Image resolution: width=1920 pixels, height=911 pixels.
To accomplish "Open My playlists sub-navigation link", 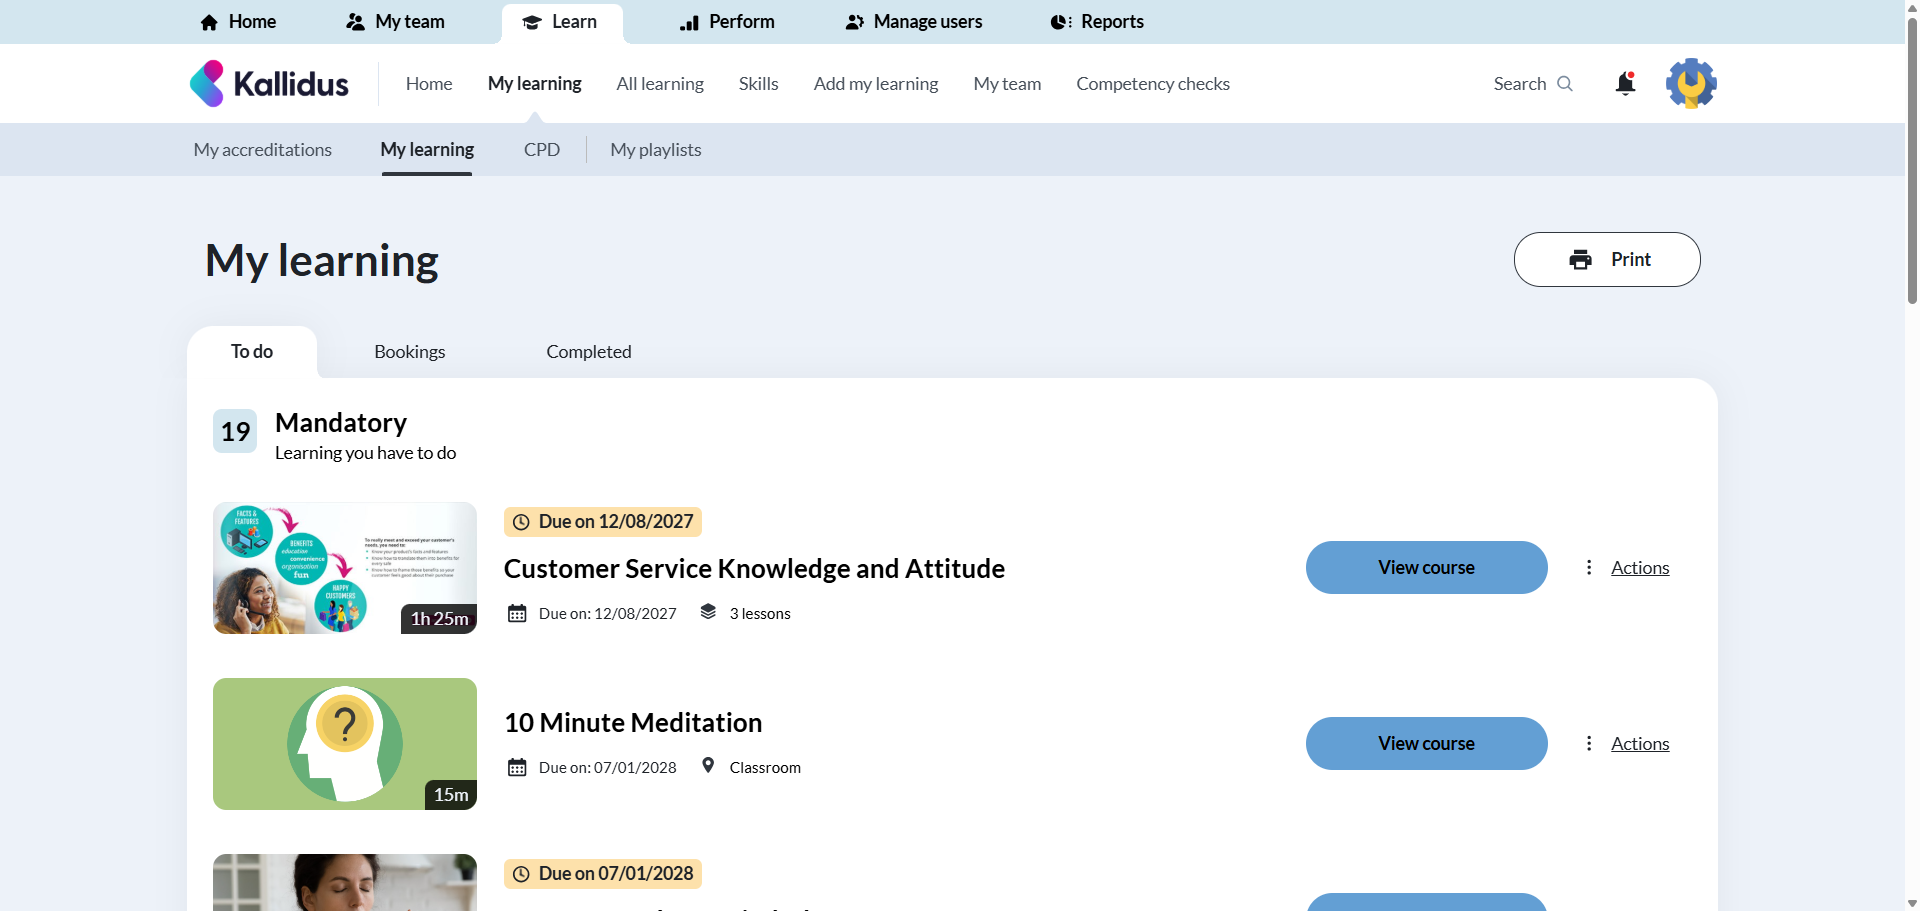I will pyautogui.click(x=655, y=150).
